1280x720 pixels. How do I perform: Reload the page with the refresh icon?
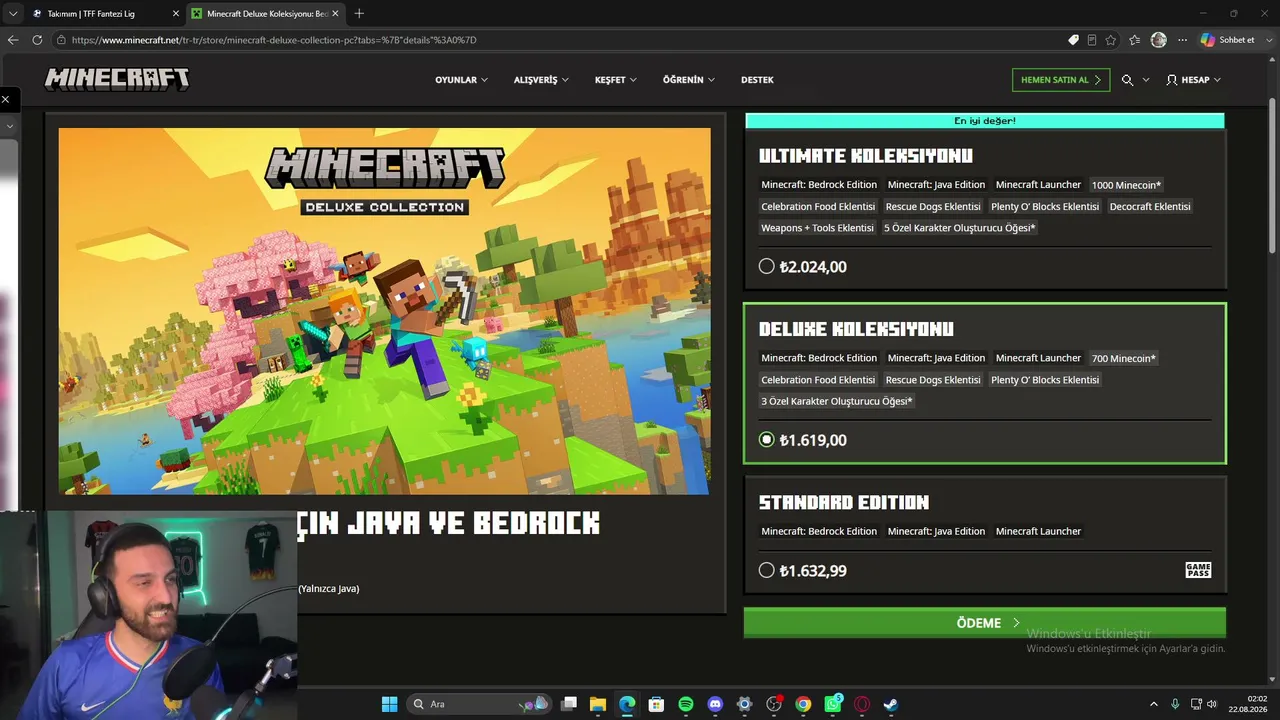[x=37, y=40]
